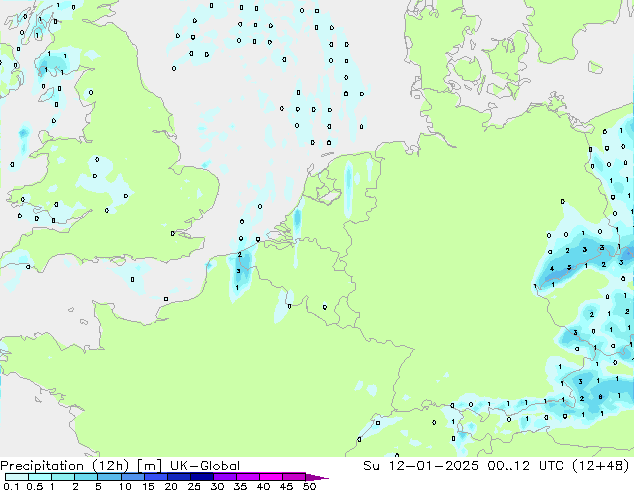
Task: Click the 0.5–1 precipitation legend swatch
Action: click(40, 477)
